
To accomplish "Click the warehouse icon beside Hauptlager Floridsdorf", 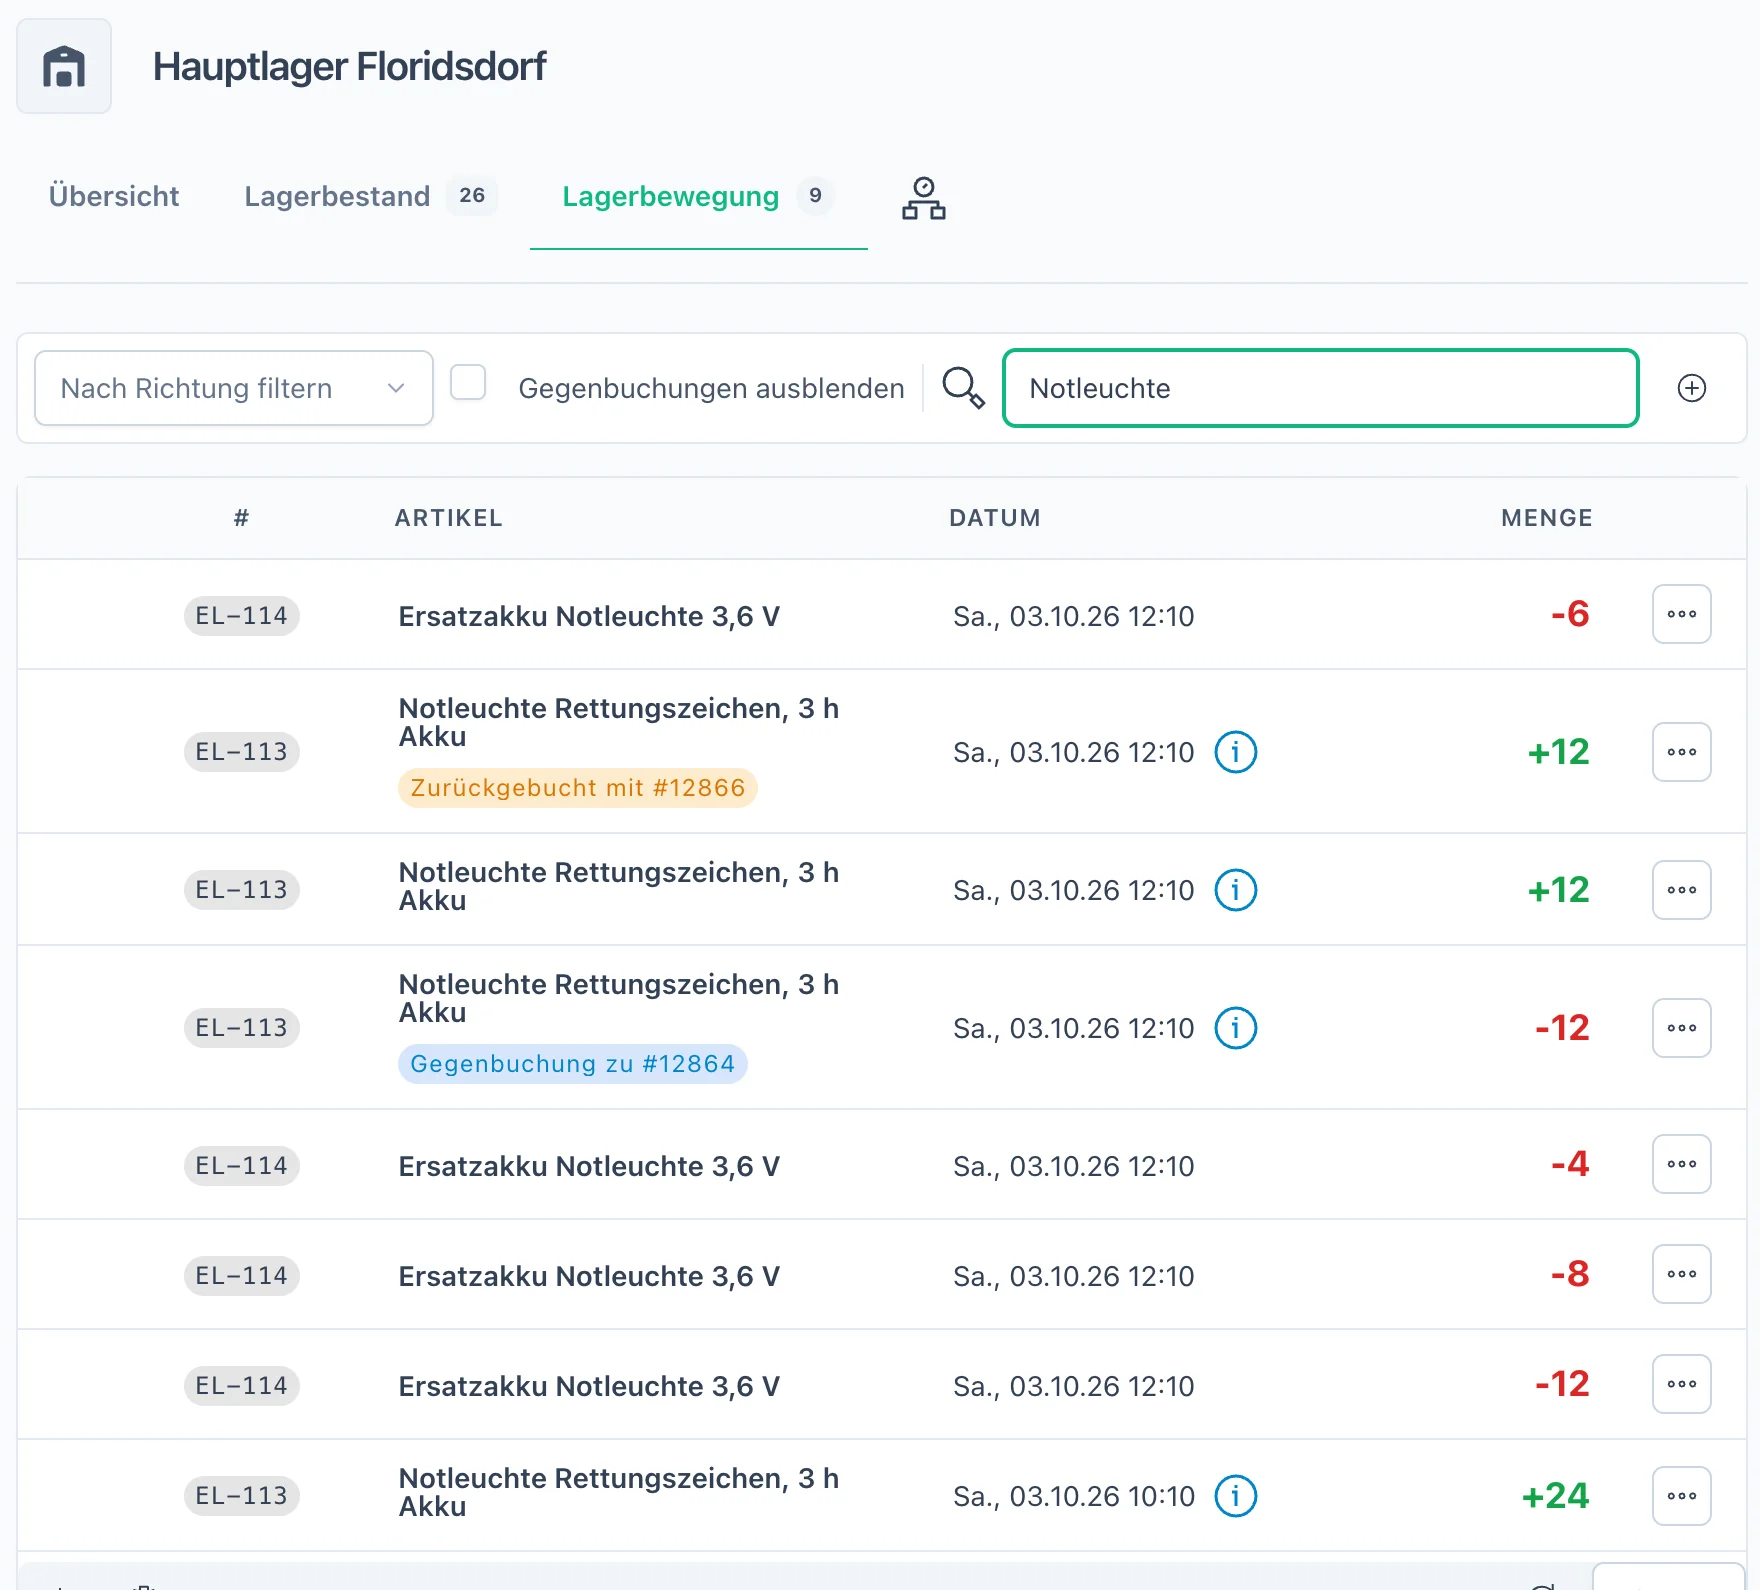I will pos(64,66).
